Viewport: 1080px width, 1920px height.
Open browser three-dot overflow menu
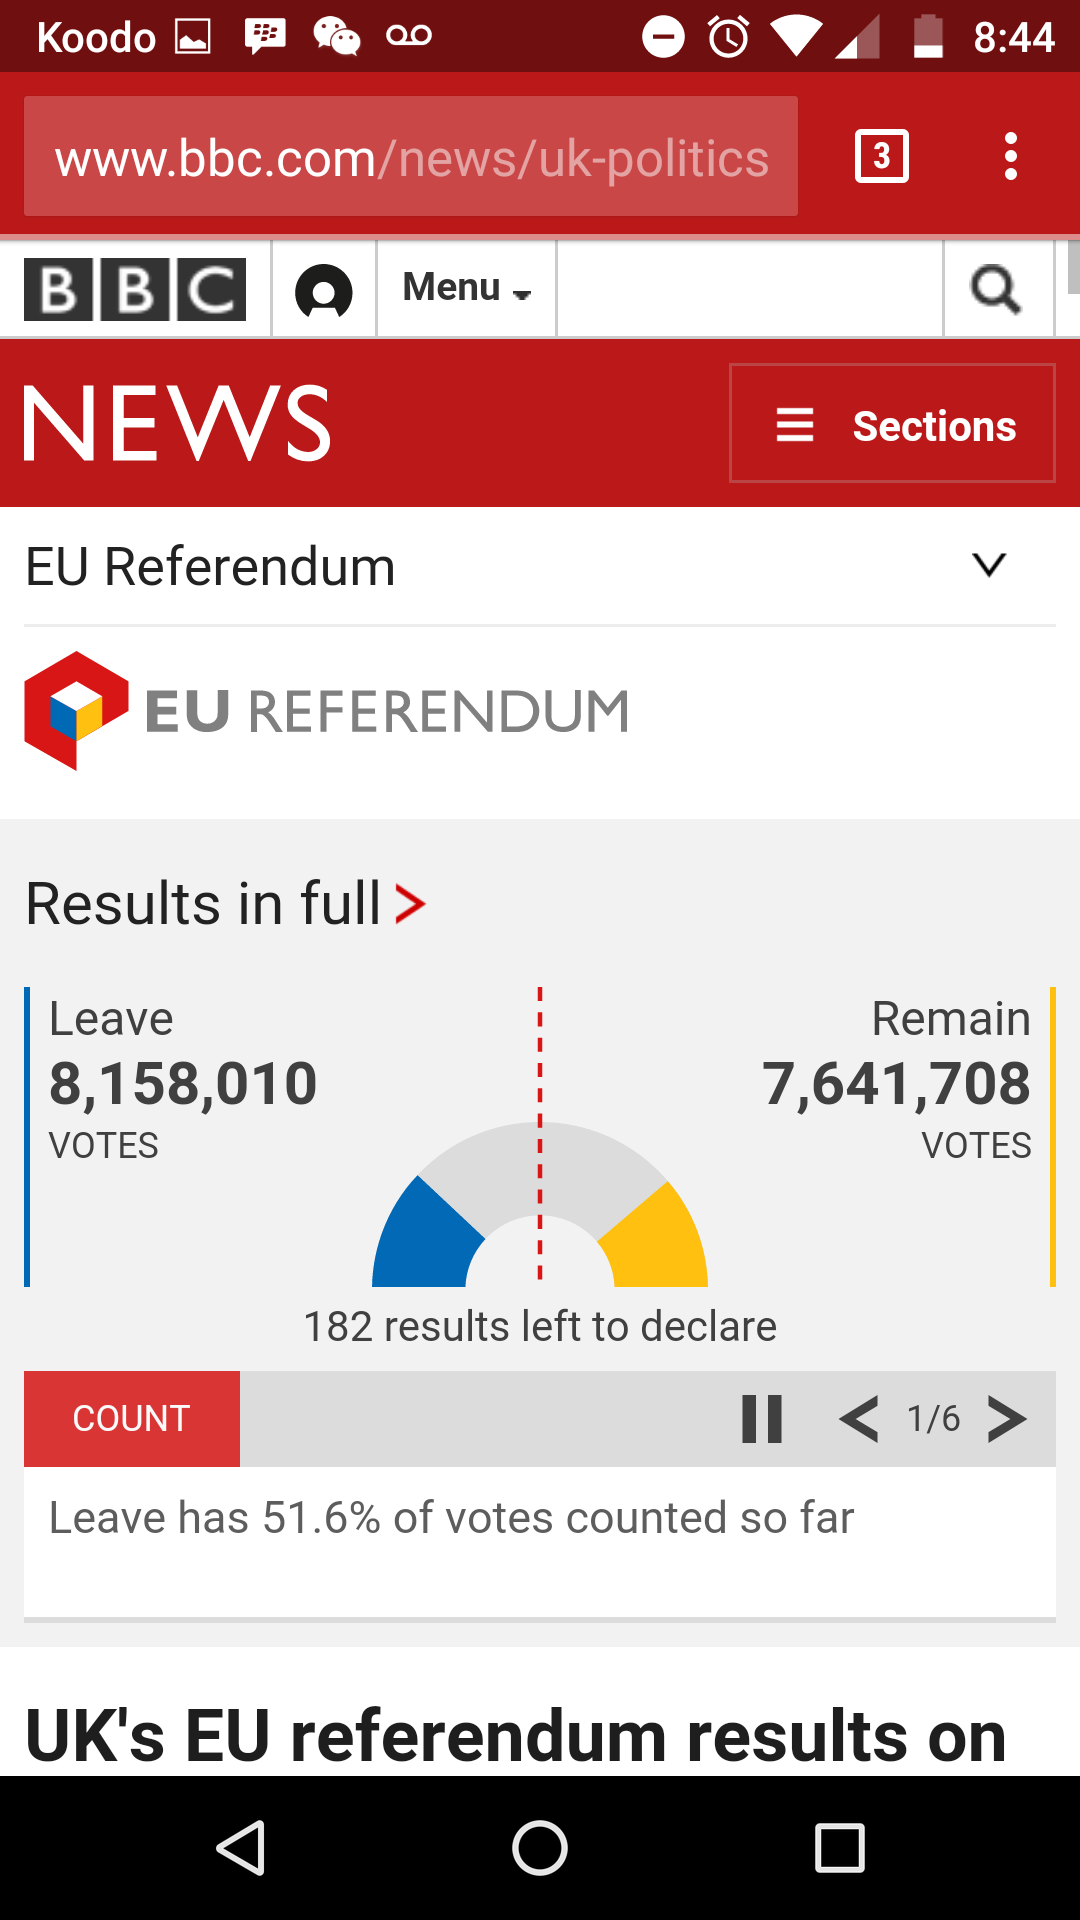coord(1011,157)
